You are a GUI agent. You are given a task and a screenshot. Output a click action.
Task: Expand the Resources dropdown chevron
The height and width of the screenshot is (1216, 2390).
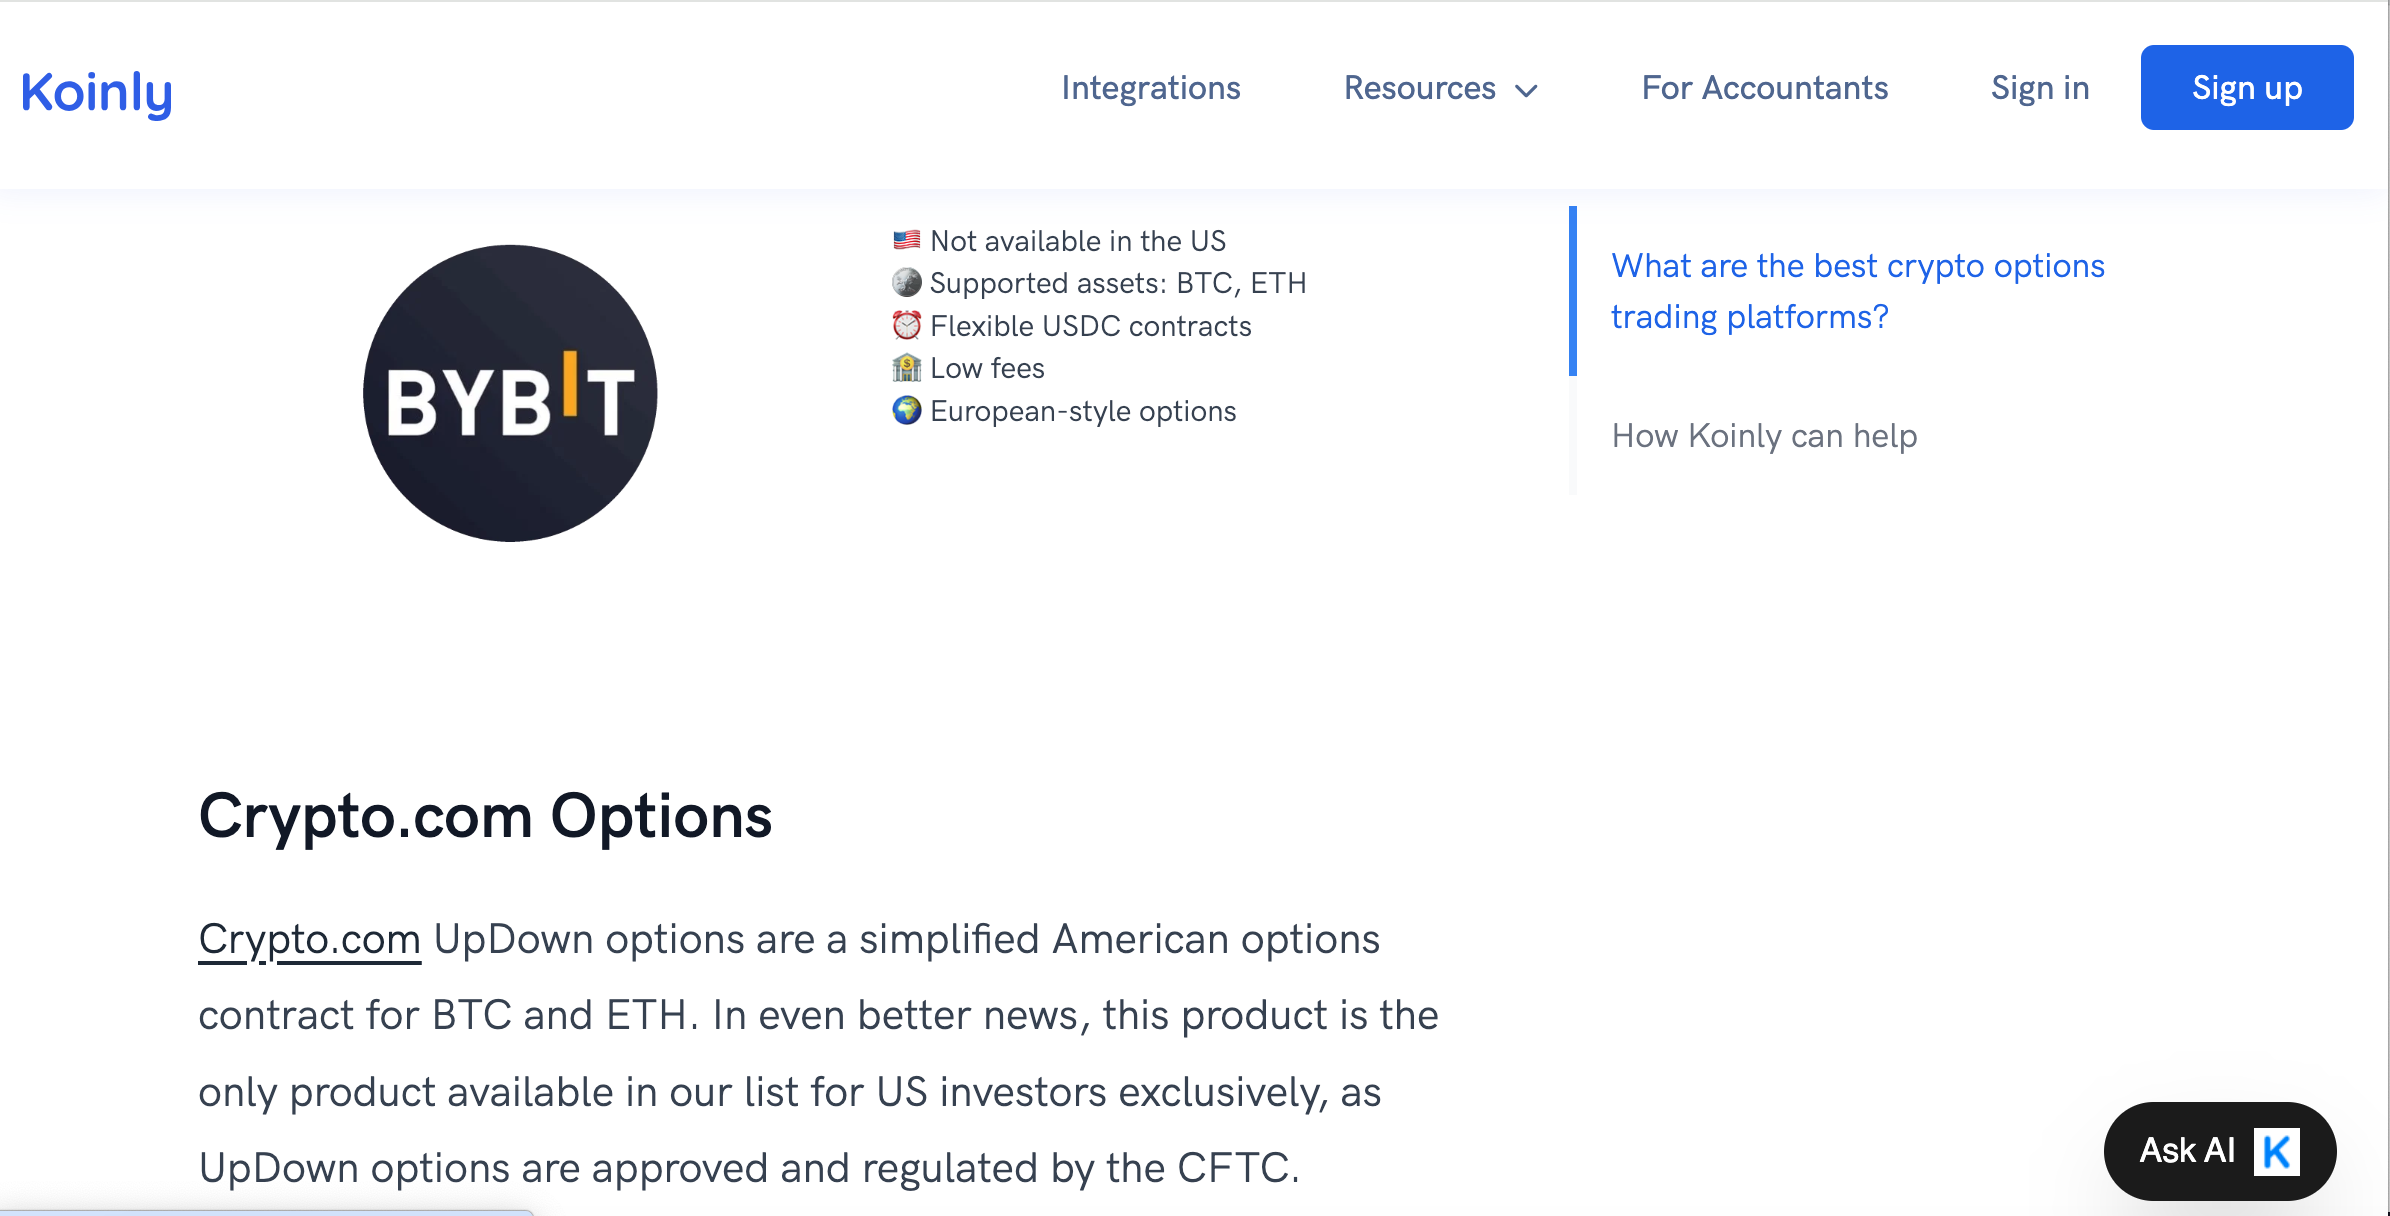pos(1526,90)
